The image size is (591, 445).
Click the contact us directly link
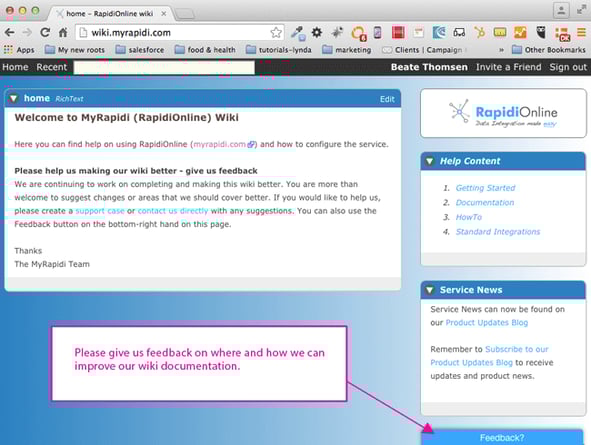173,211
